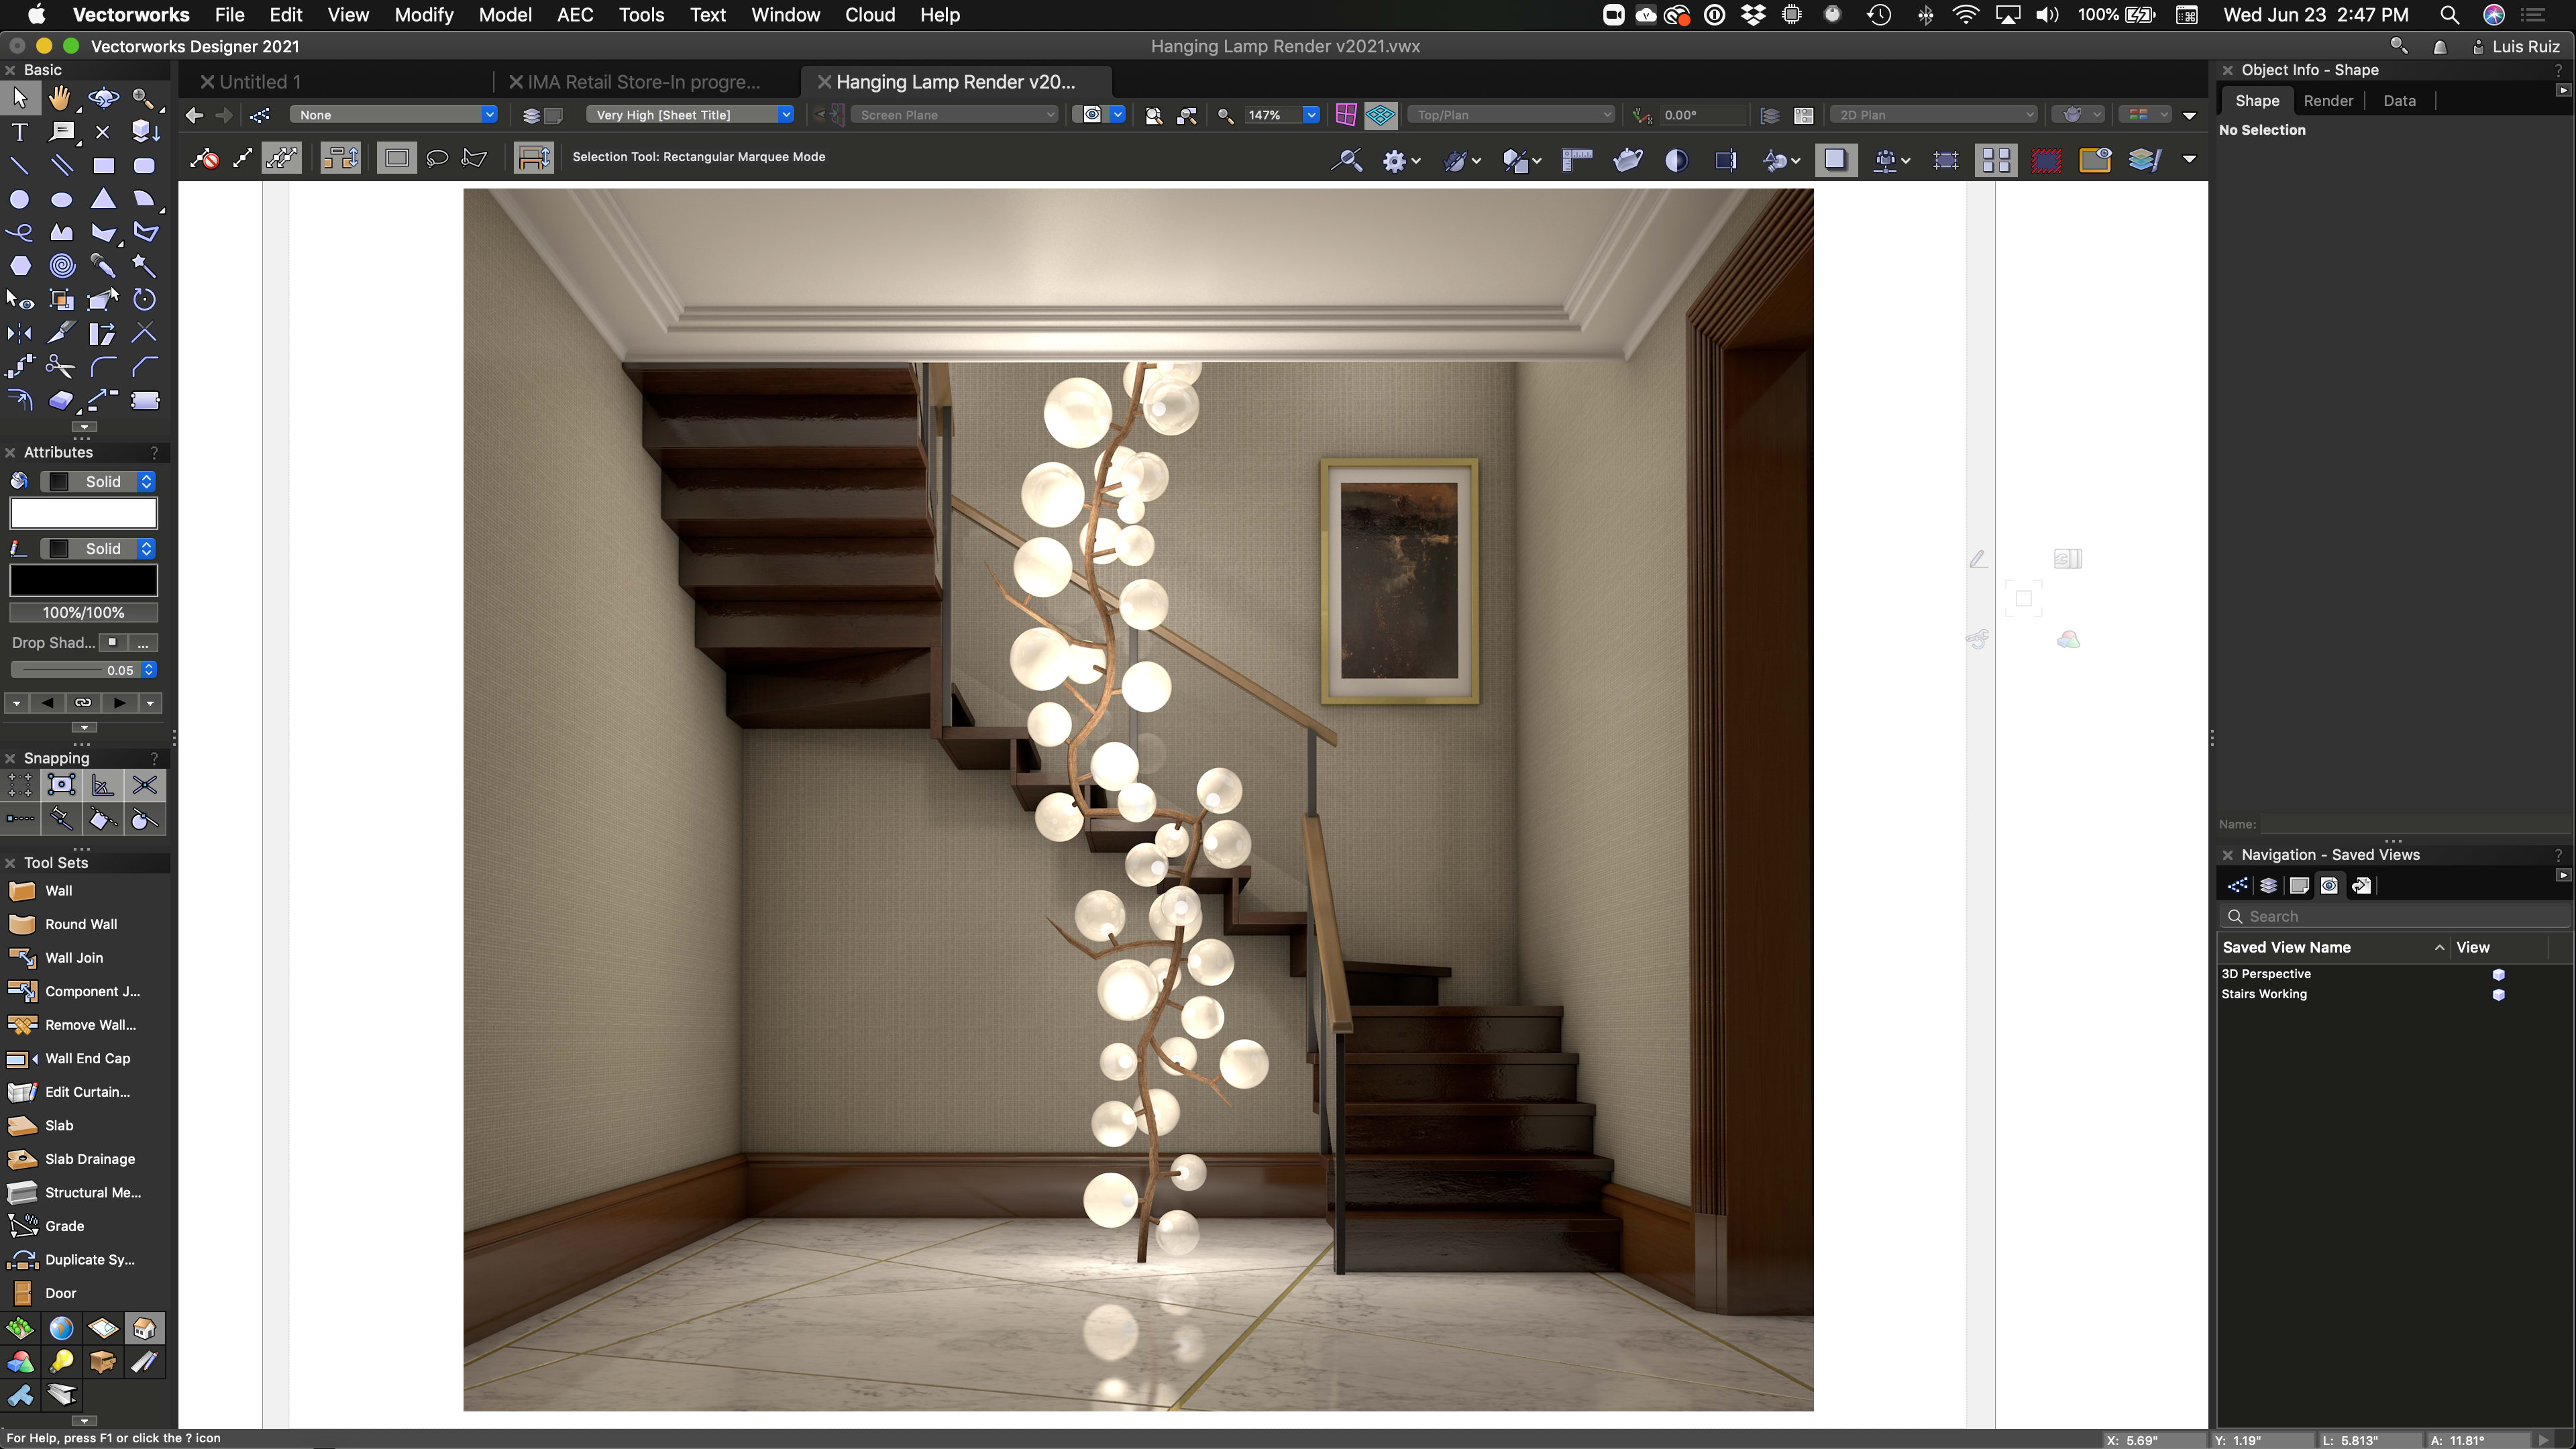This screenshot has width=2576, height=1449.
Task: Select the Rectangle tool
Action: point(103,165)
